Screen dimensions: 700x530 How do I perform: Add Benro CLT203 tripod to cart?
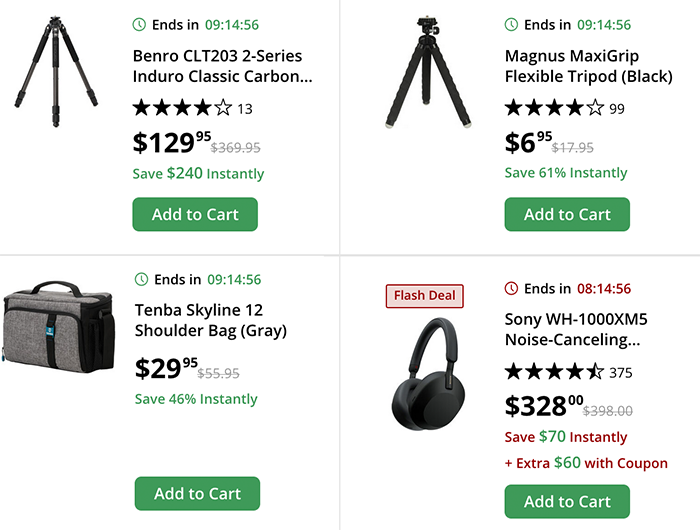coord(195,214)
